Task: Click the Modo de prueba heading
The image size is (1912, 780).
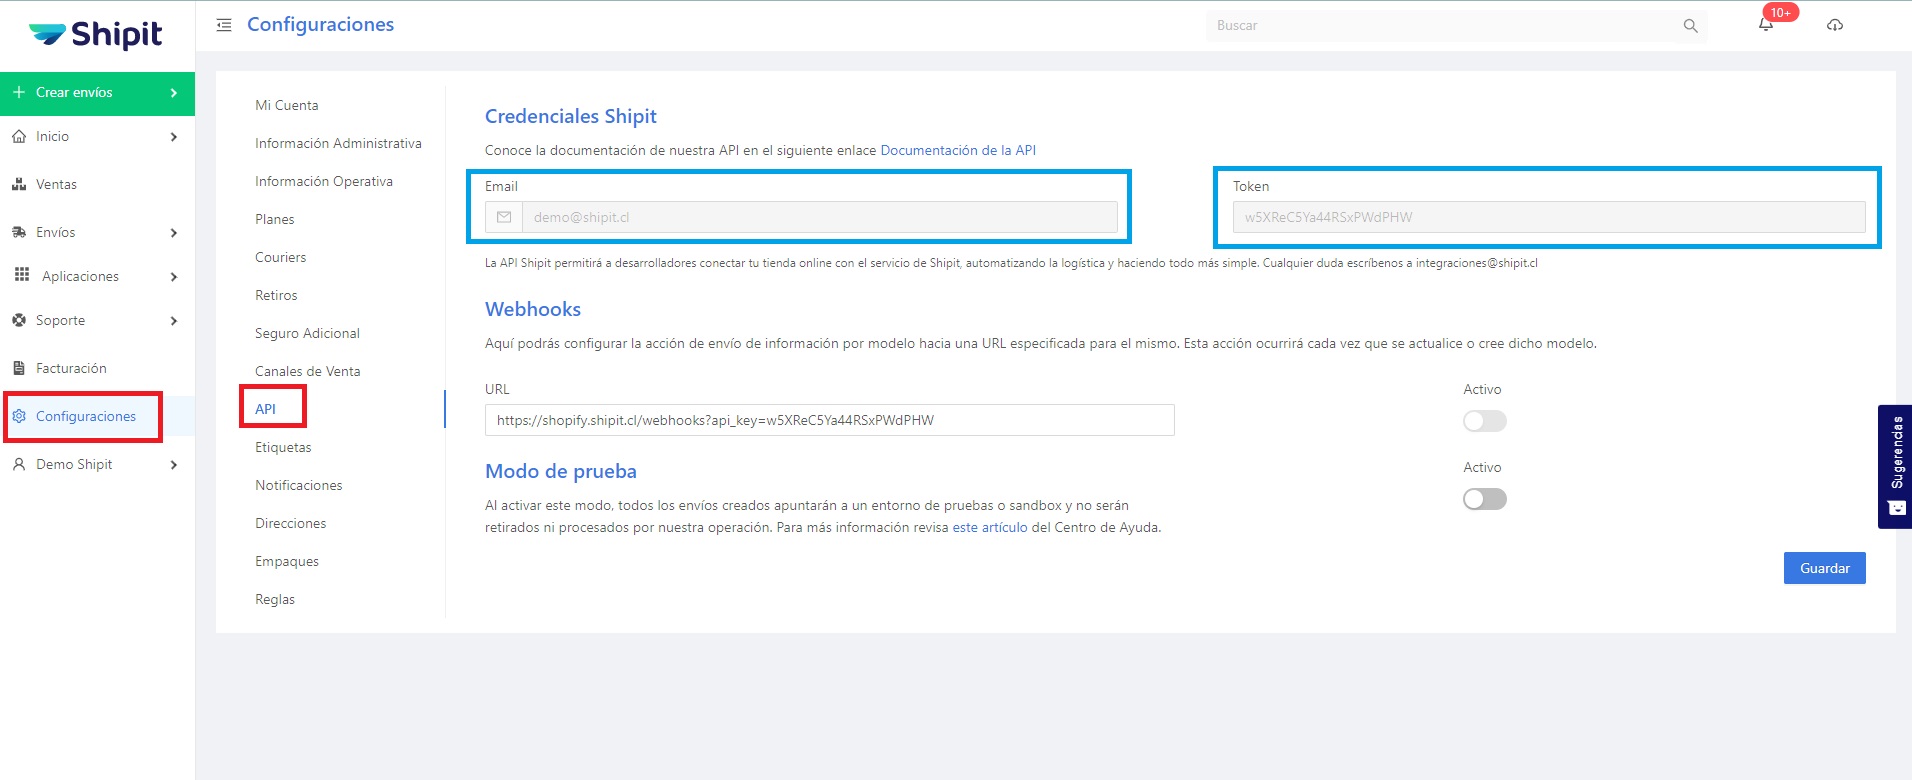Action: (x=561, y=471)
